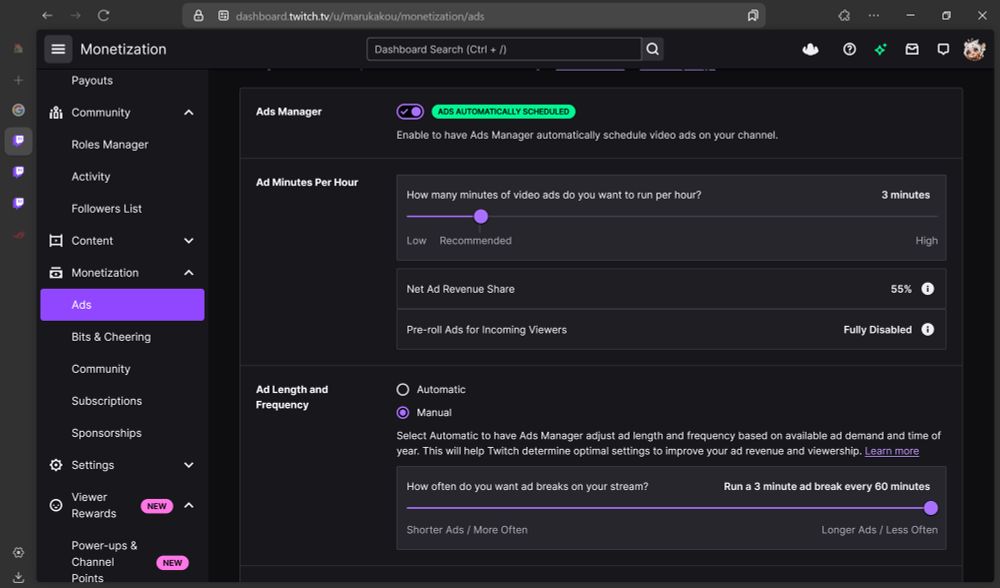Open the browser sidebar settings gear
The image size is (1000, 588).
pyautogui.click(x=18, y=552)
